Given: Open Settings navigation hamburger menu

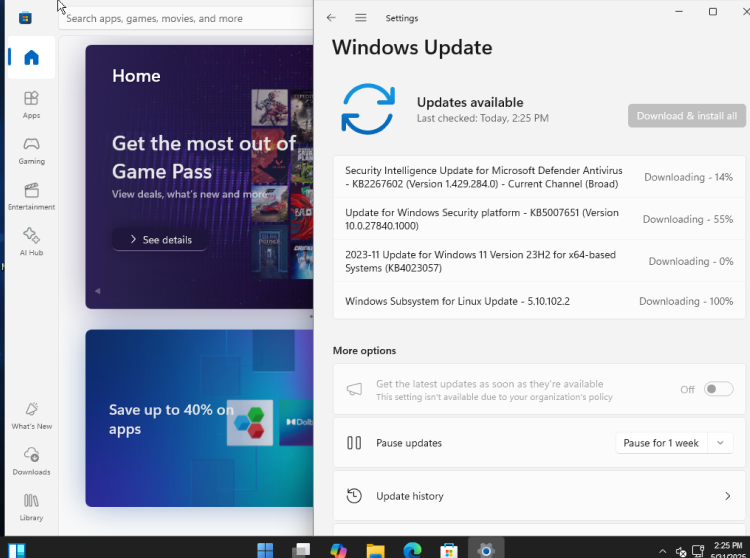Looking at the screenshot, I should (361, 18).
